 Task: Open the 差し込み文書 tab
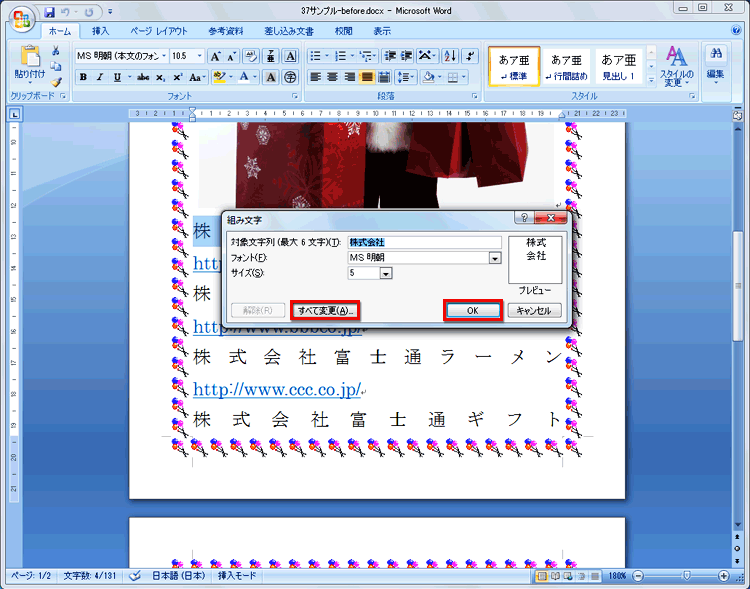pos(289,31)
